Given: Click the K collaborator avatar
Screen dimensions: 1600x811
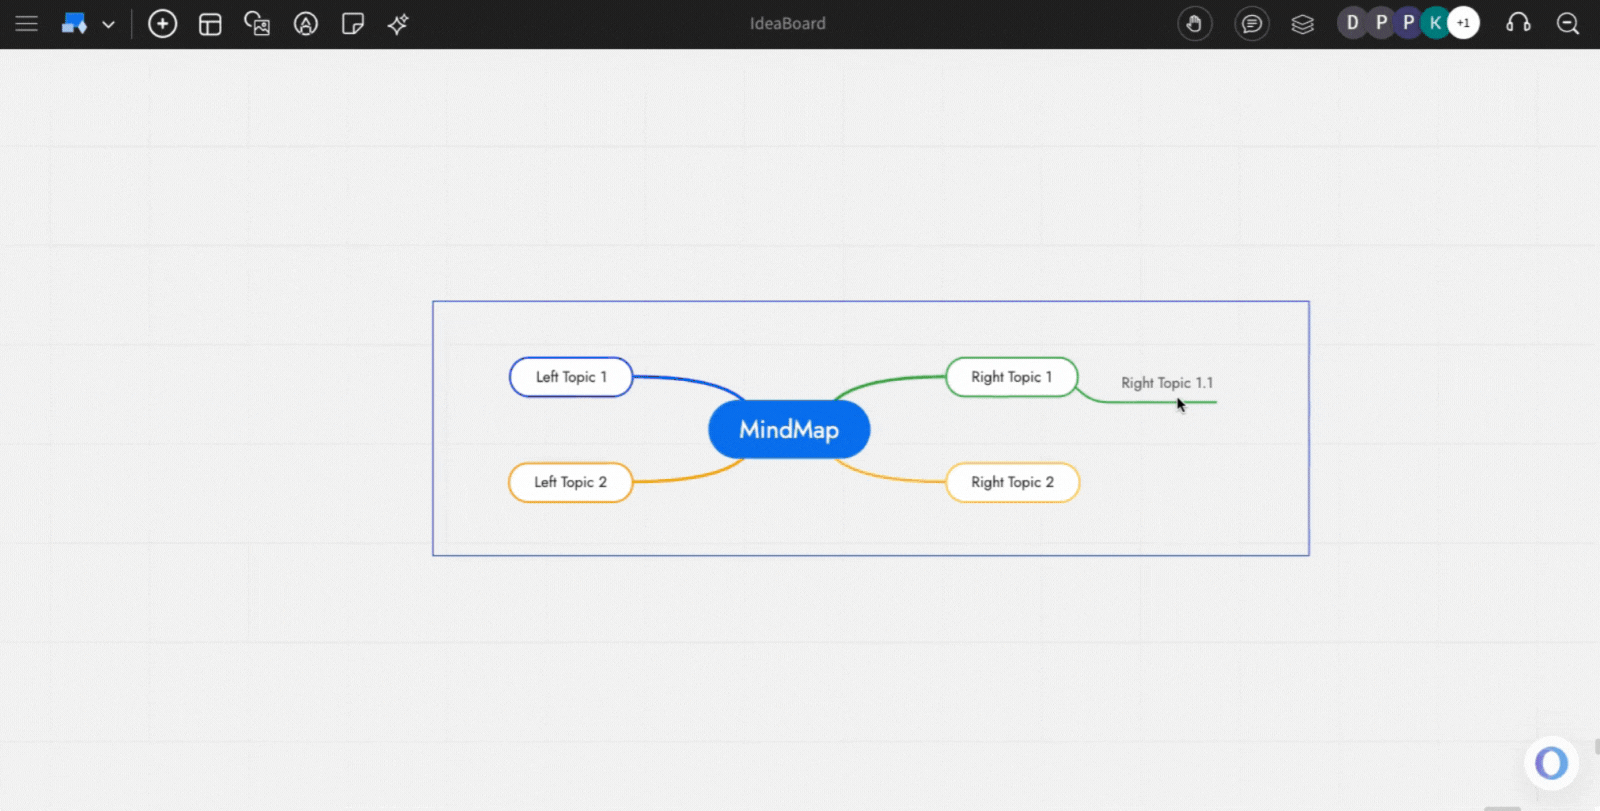Looking at the screenshot, I should click(x=1435, y=23).
